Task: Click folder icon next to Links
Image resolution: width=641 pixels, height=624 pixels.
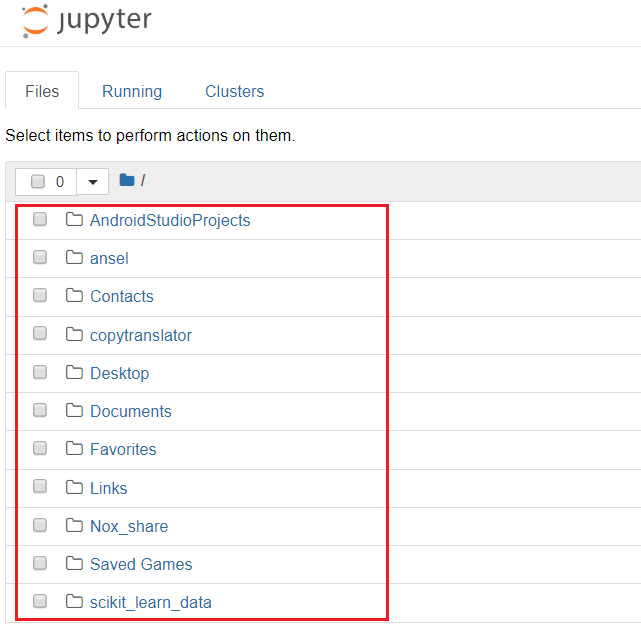Action: point(74,487)
